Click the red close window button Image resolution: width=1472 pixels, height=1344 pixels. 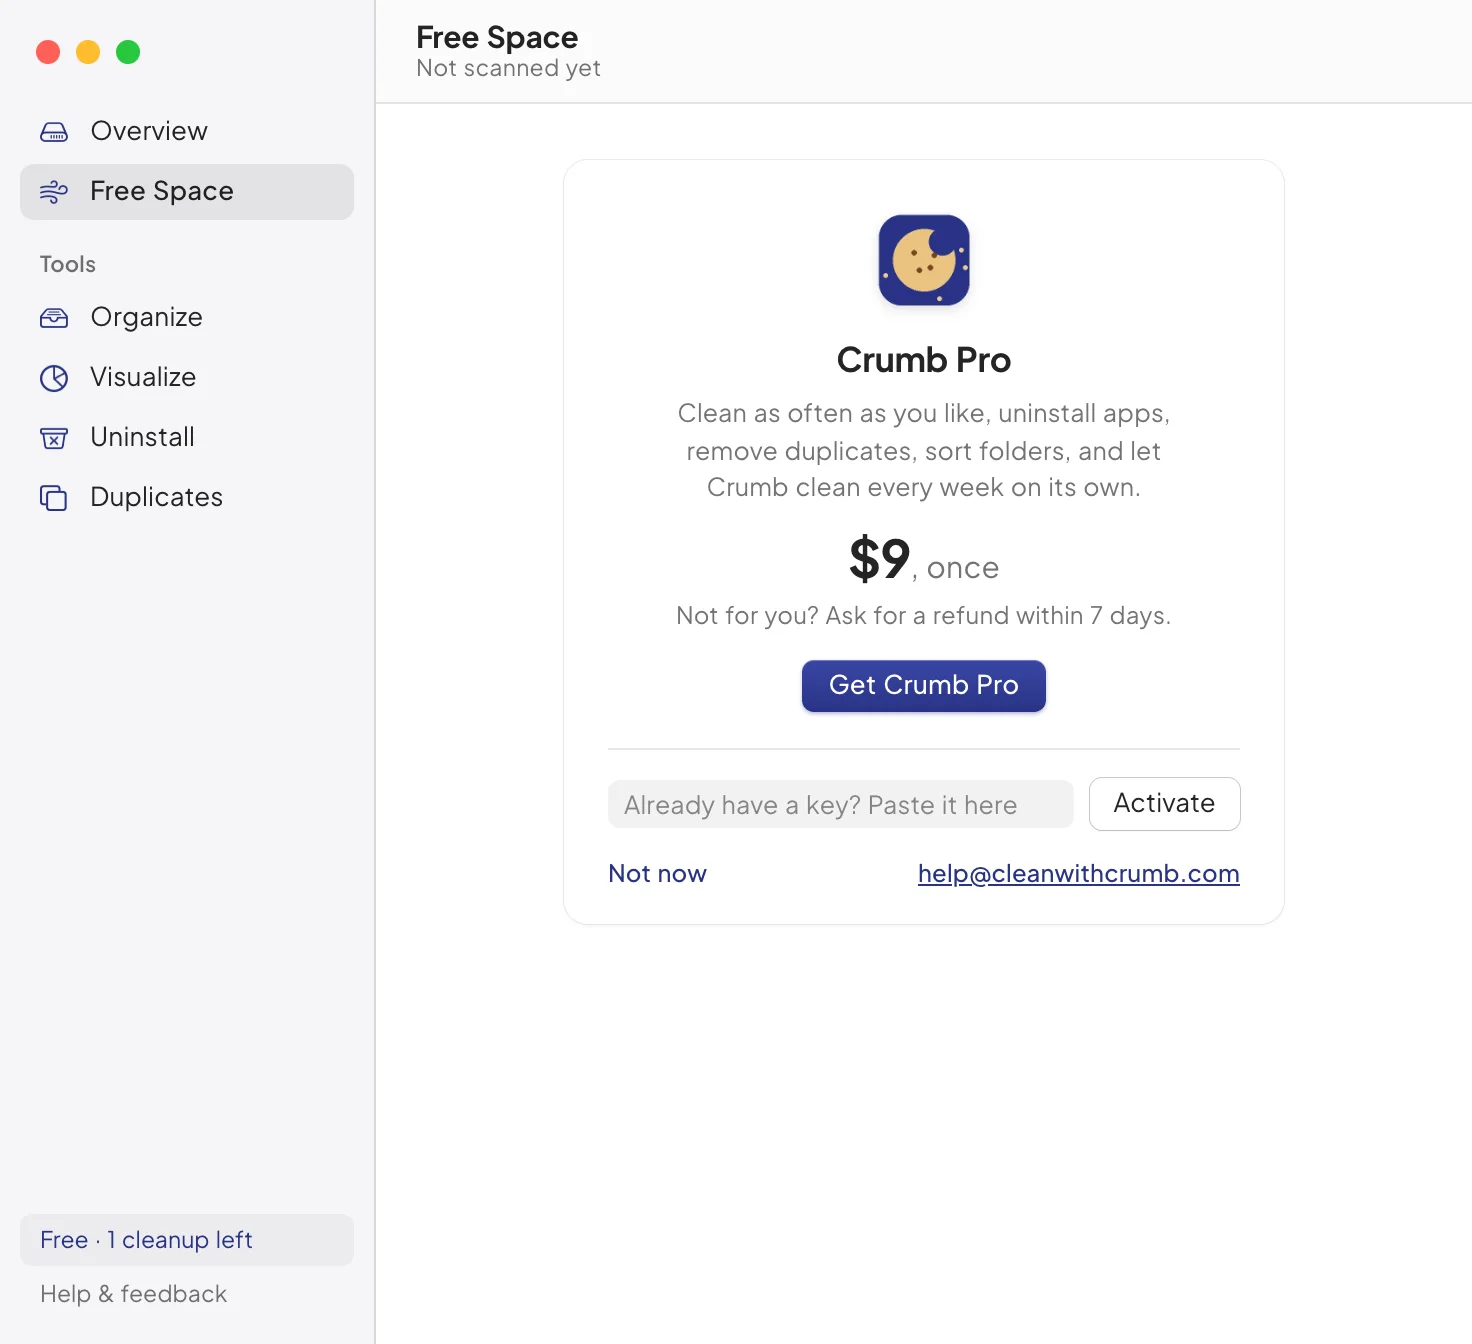pos(48,52)
